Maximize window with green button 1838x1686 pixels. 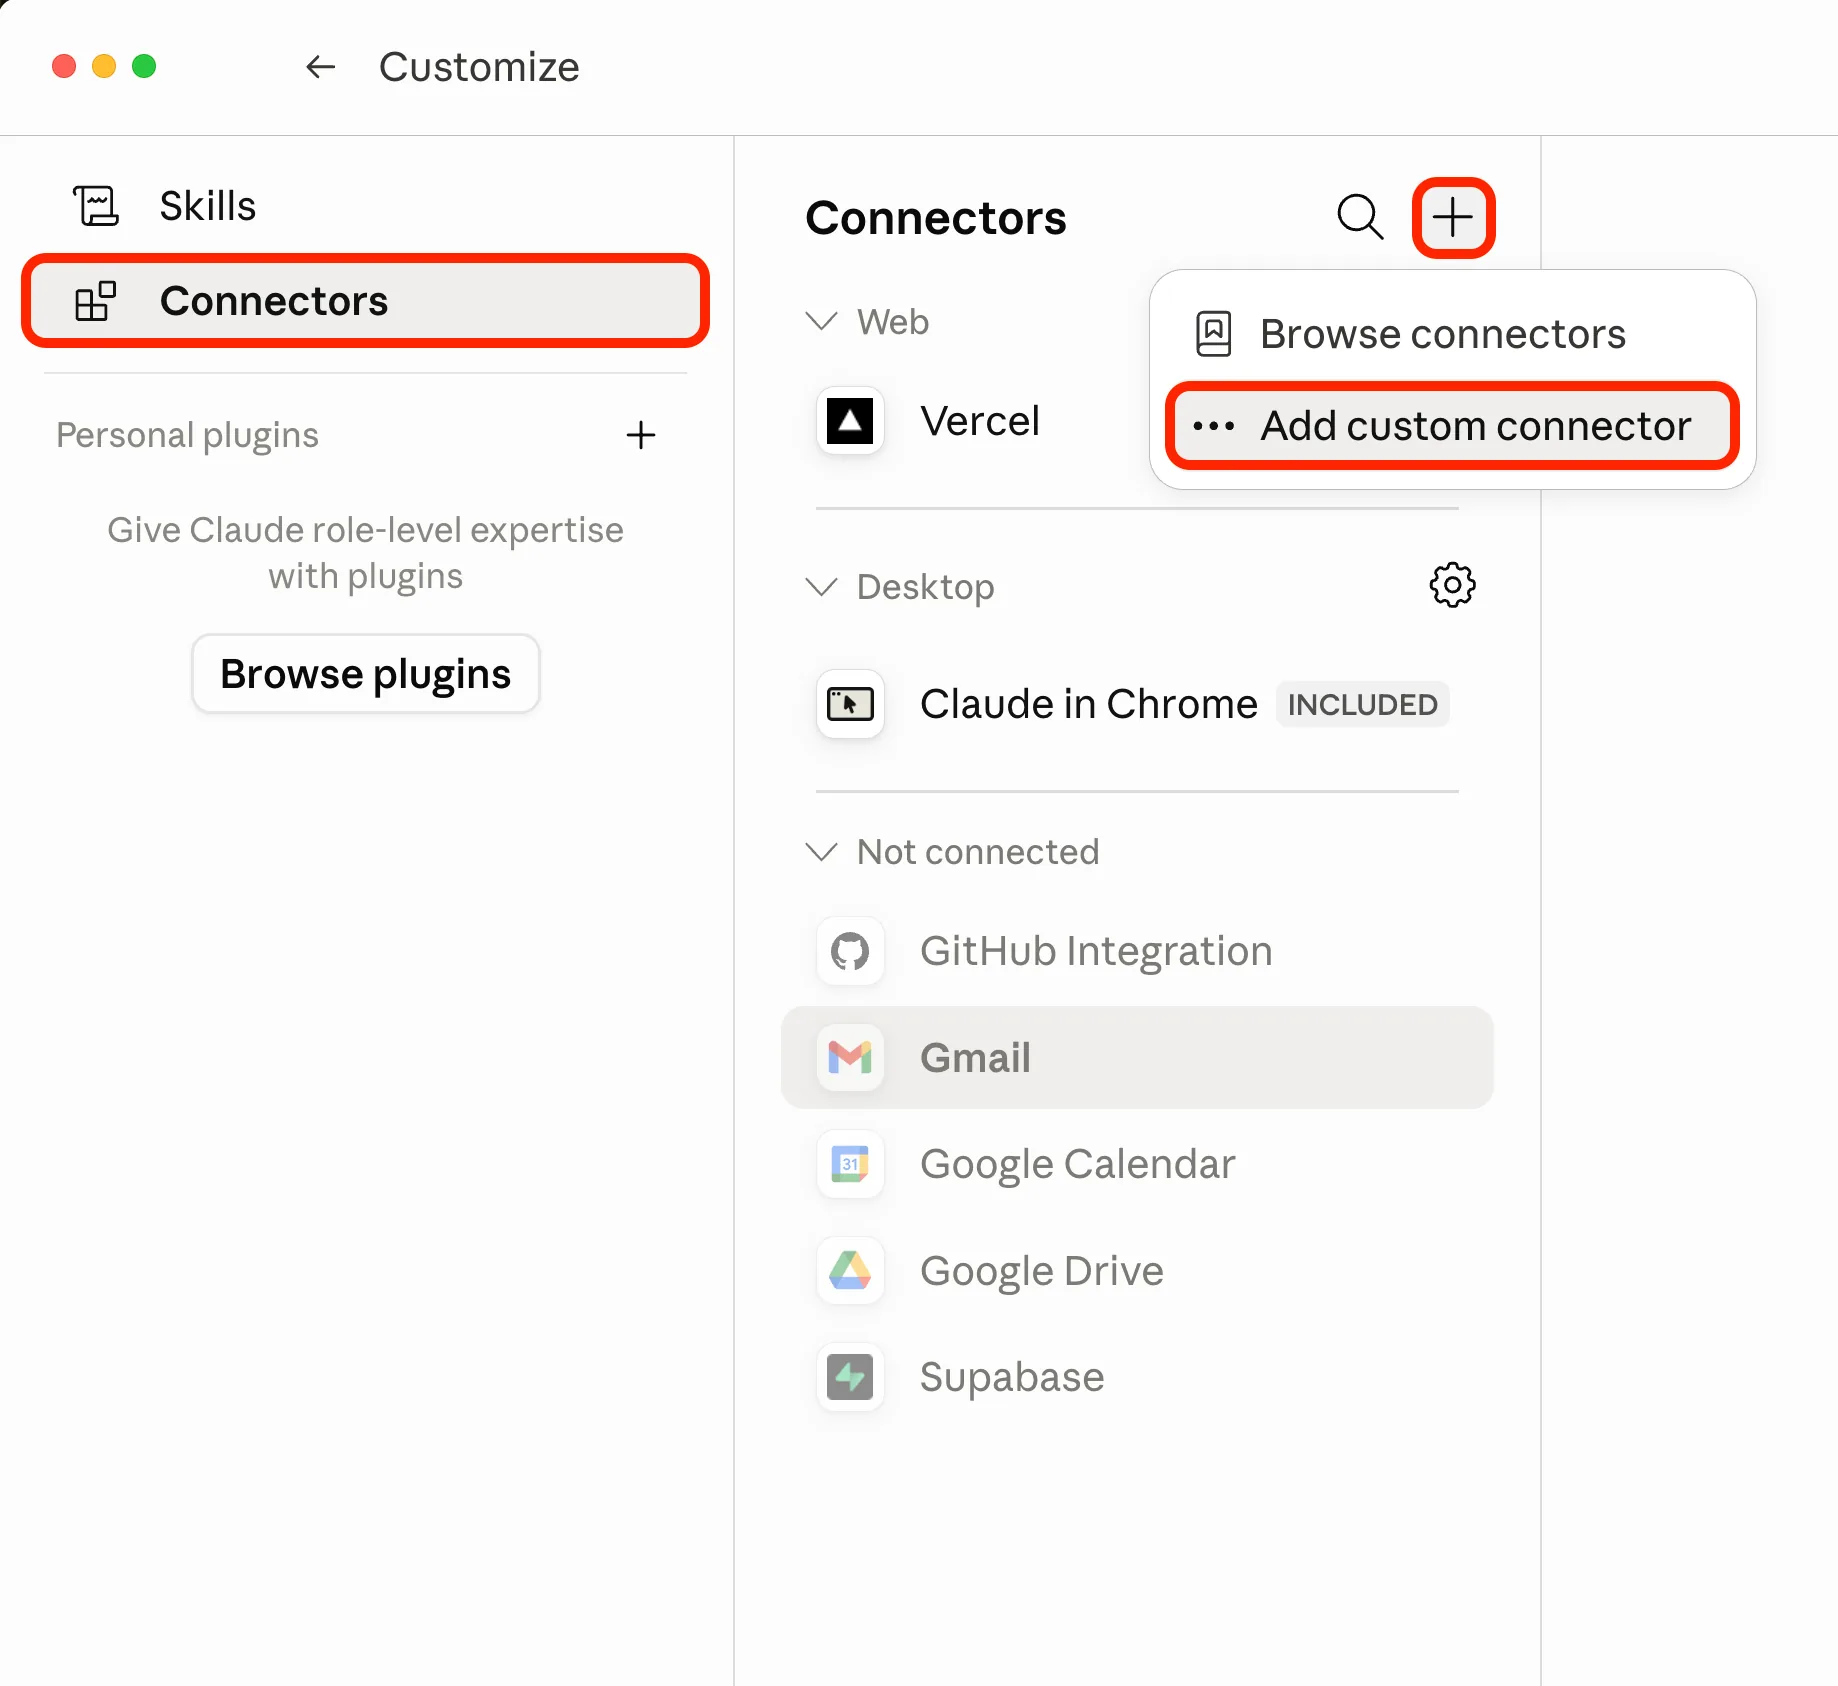tap(144, 66)
